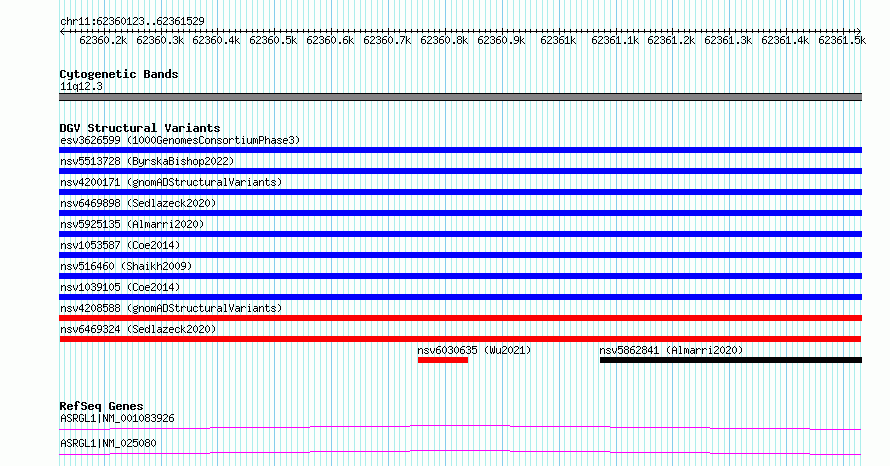This screenshot has width=890, height=466.
Task: Click the 62360.4k ruler tick label
Action: (216, 40)
